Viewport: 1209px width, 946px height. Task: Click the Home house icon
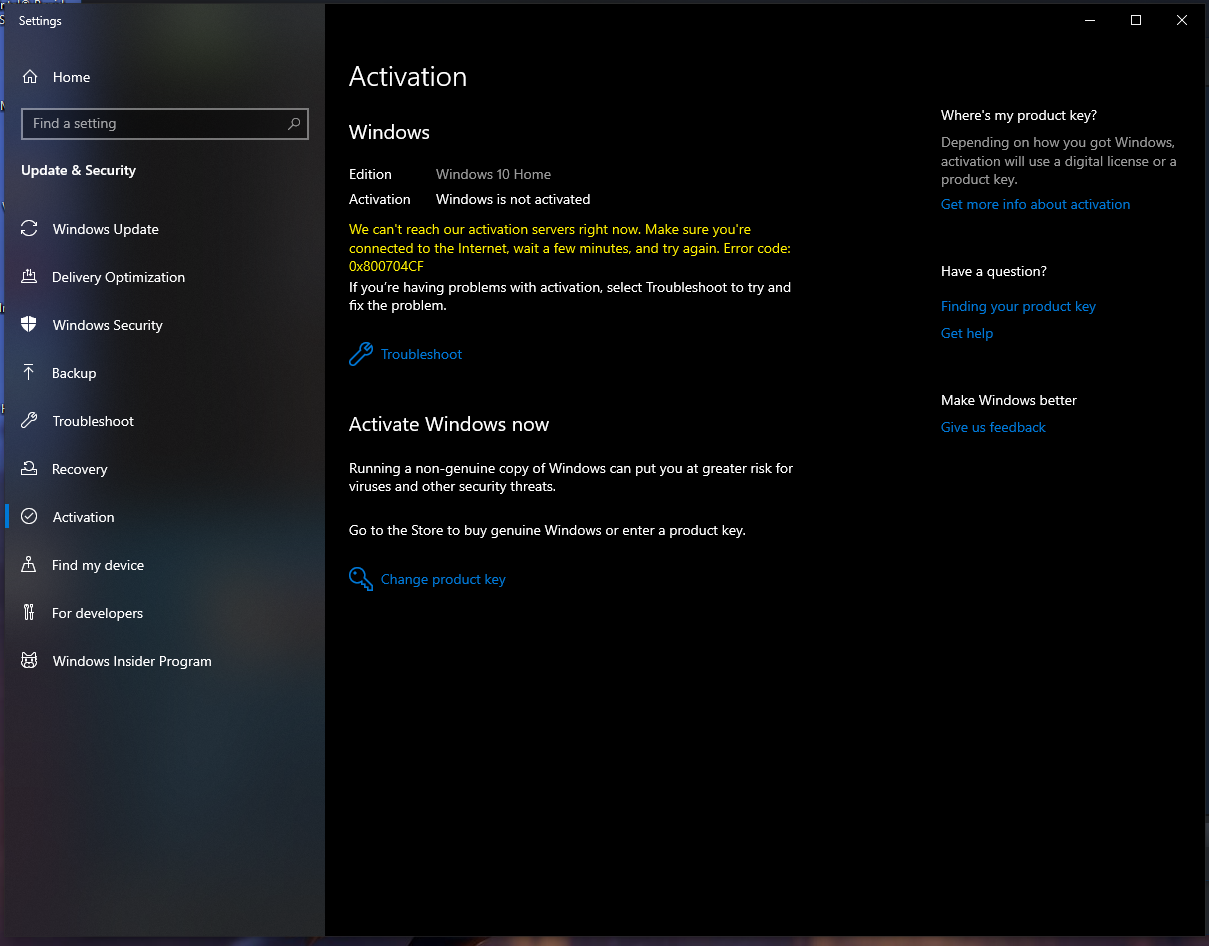coord(30,77)
